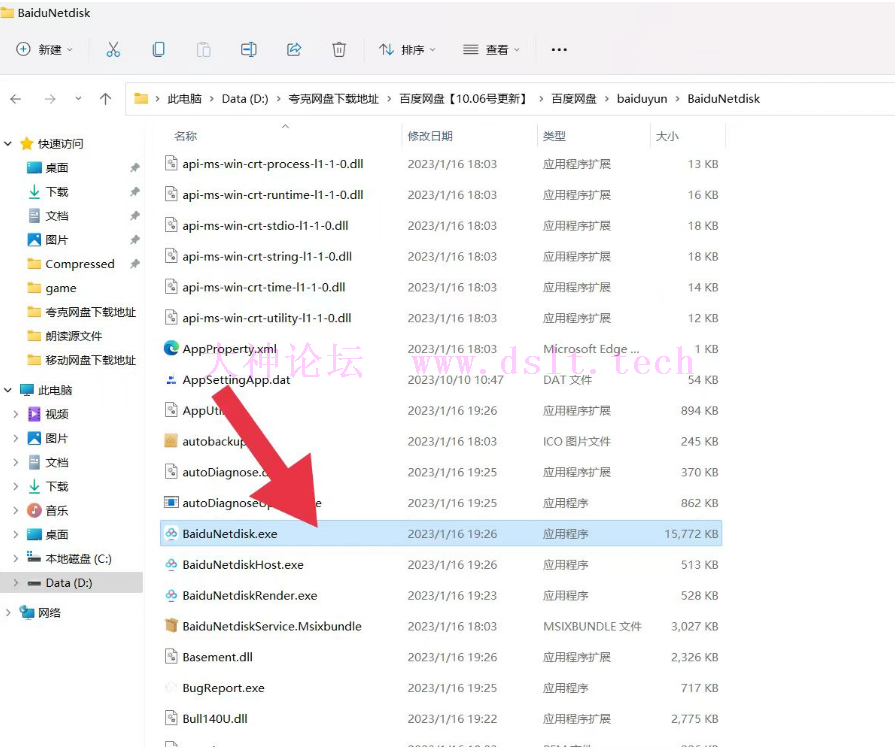Open the Compressed folder in sidebar
This screenshot has width=895, height=750.
71,264
